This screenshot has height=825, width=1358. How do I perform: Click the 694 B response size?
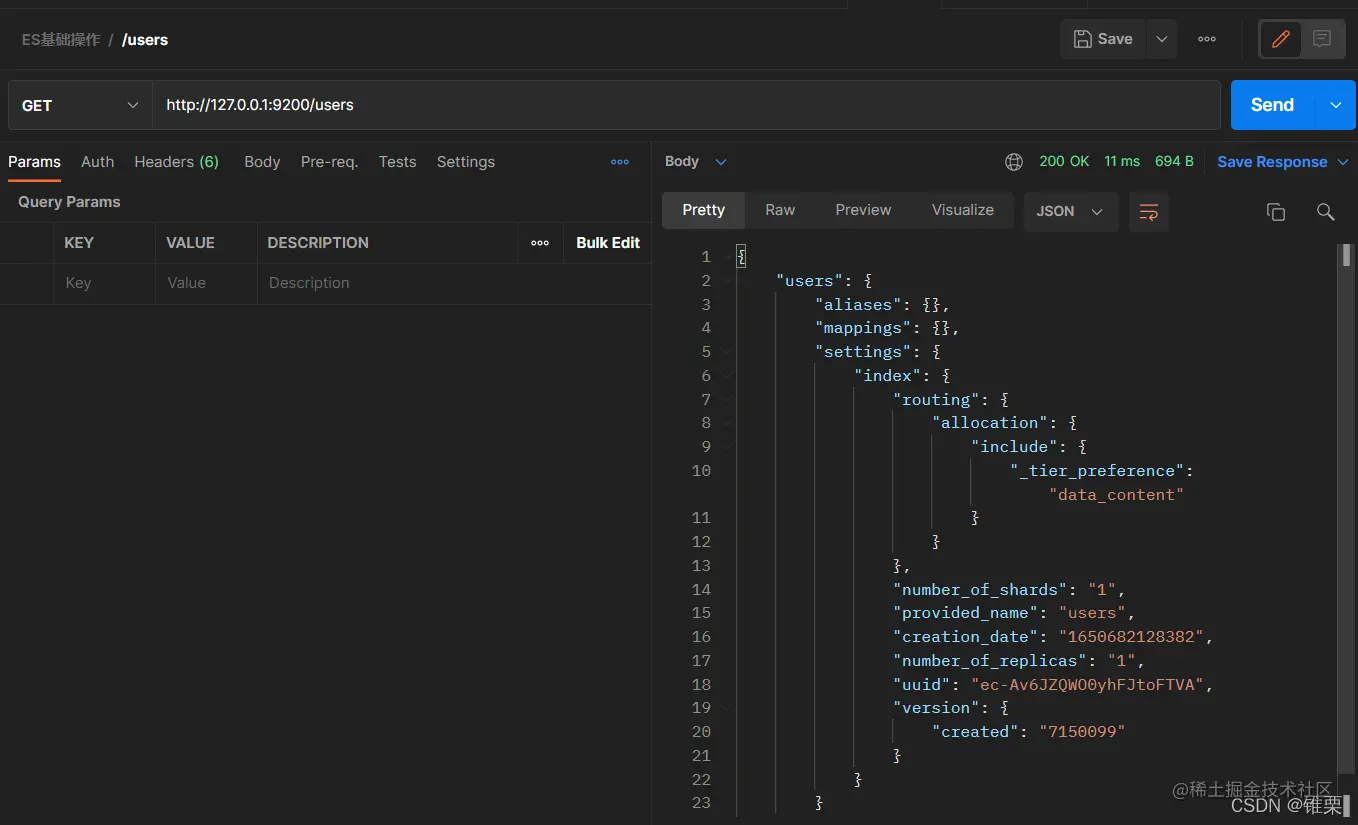click(x=1174, y=161)
